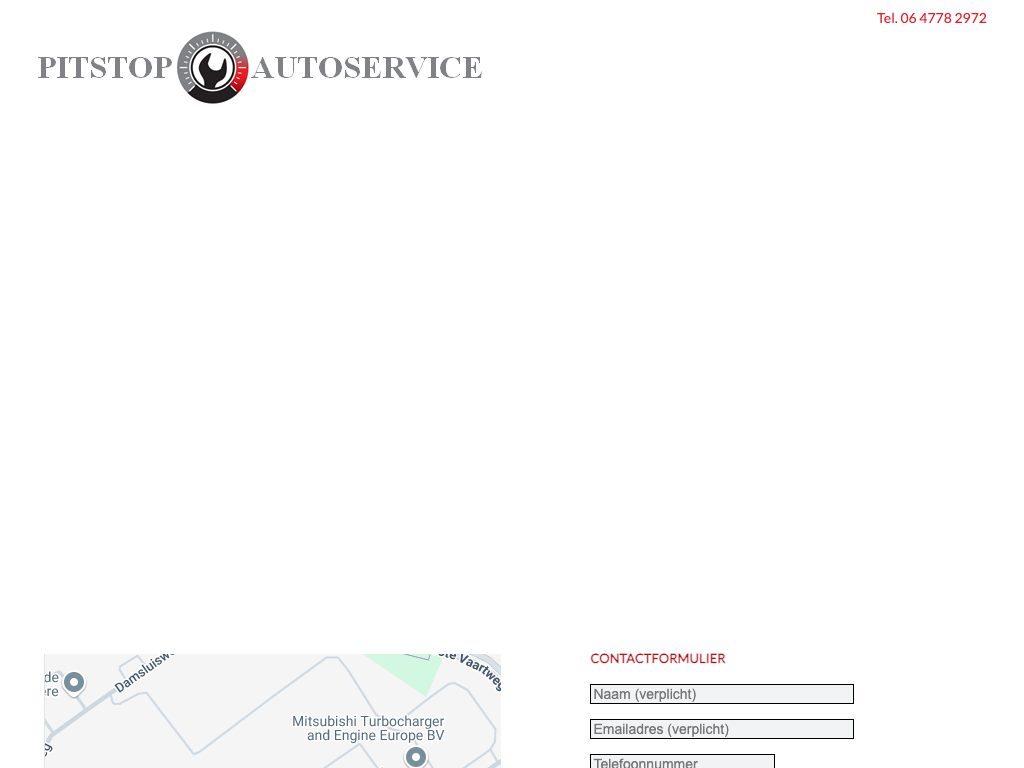Focus the Naam (verplicht) input field
The image size is (1024, 768).
[721, 694]
